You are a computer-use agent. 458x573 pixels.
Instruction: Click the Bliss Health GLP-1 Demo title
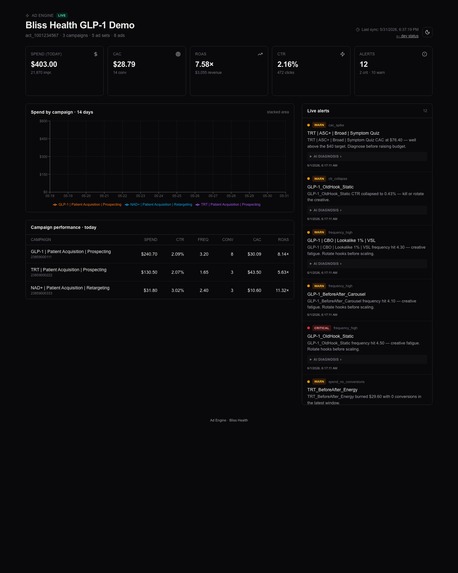point(80,25)
